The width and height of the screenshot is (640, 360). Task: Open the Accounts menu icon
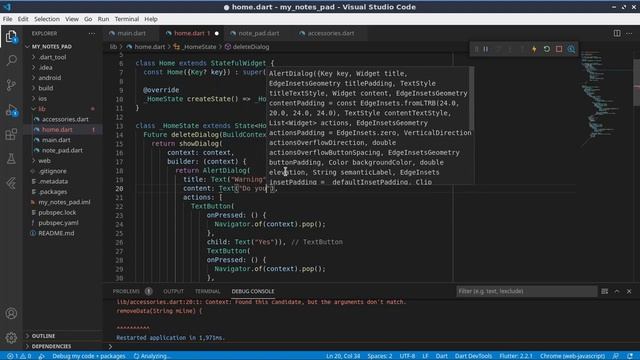11,313
